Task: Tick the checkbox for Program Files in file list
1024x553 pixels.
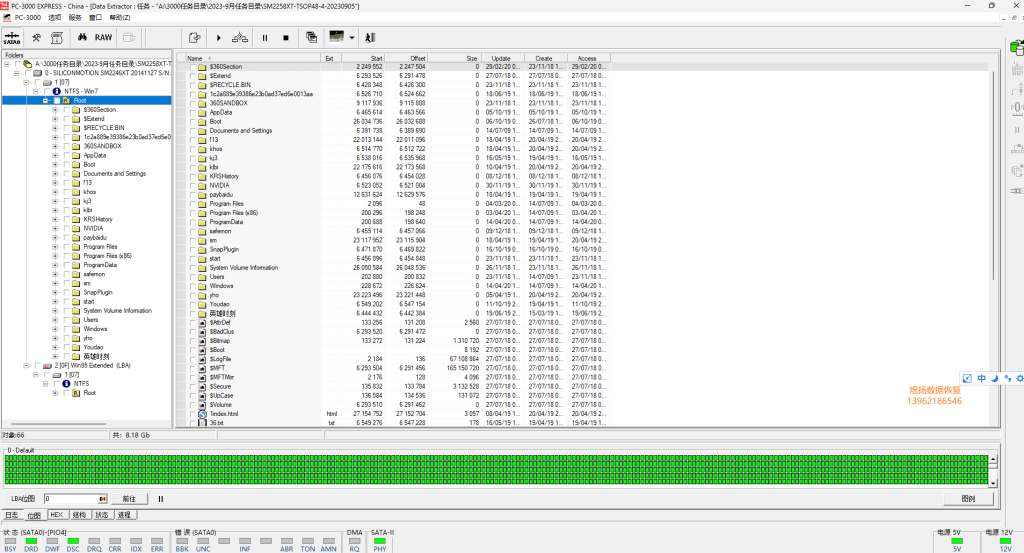Action: click(x=193, y=204)
